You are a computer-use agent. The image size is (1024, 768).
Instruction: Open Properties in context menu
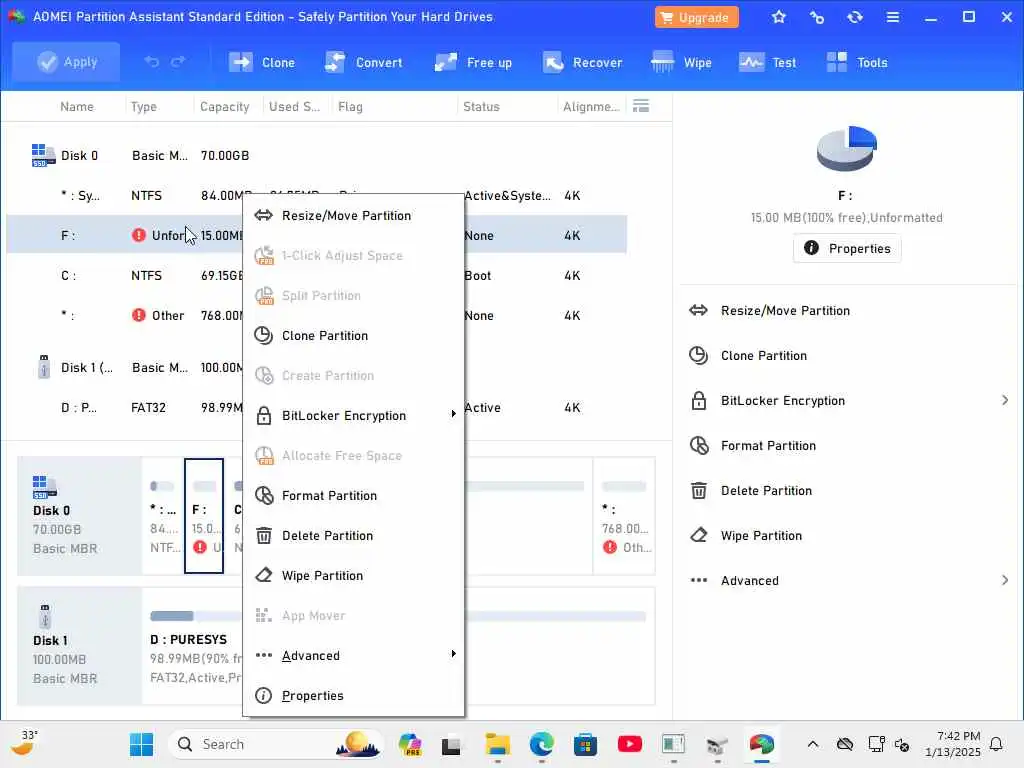point(353,696)
